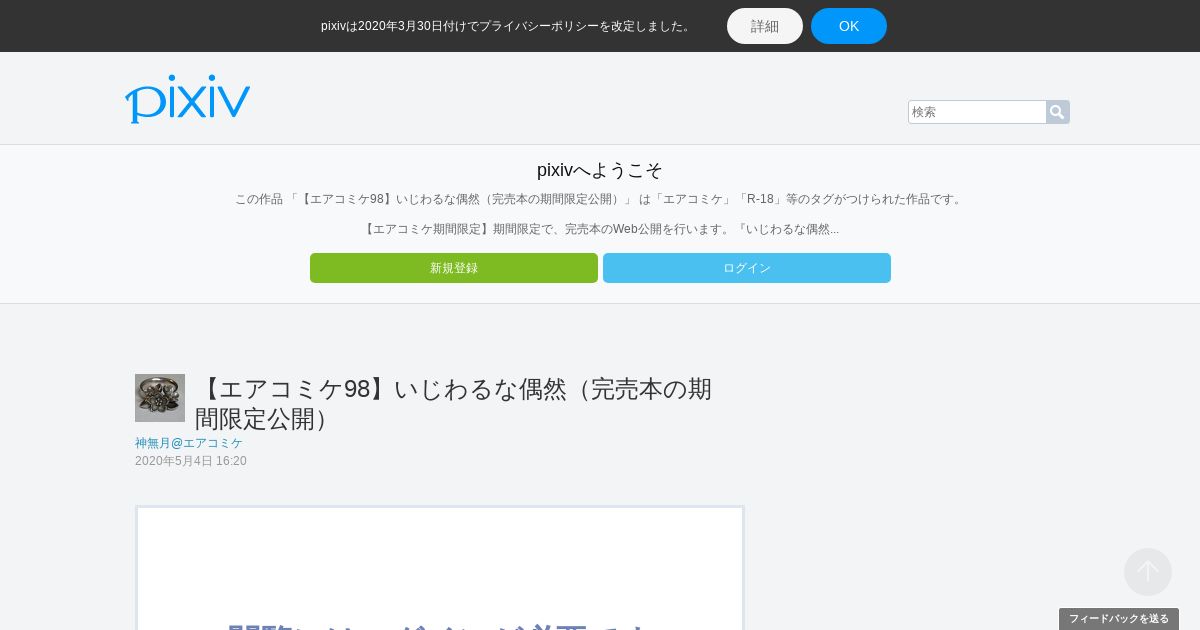Click the pixivへようこそ heading
This screenshot has height=630, width=1200.
coord(600,170)
